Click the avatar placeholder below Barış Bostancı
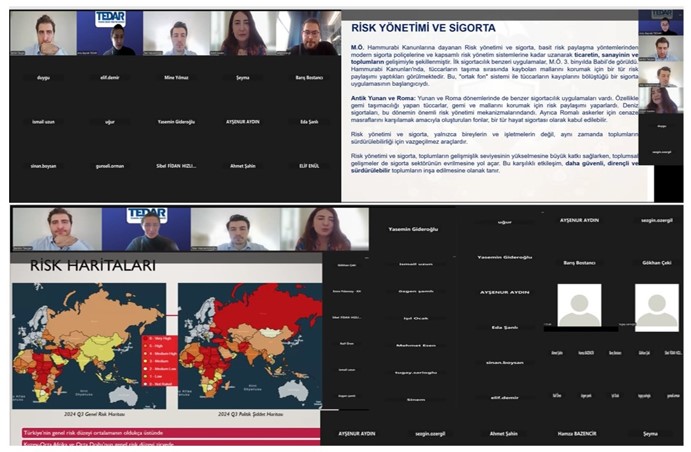Viewport: 691px width, 452px height. click(x=579, y=305)
